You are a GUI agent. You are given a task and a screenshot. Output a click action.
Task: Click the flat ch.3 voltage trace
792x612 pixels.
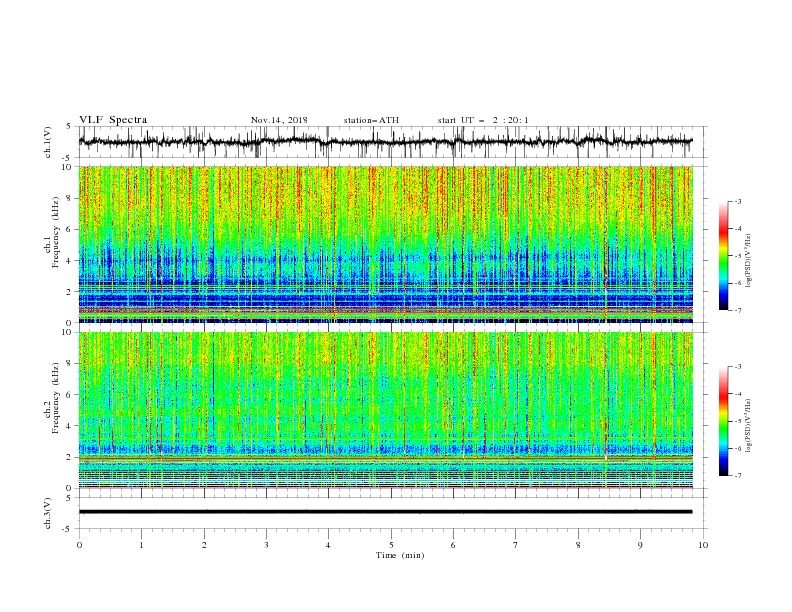(385, 512)
